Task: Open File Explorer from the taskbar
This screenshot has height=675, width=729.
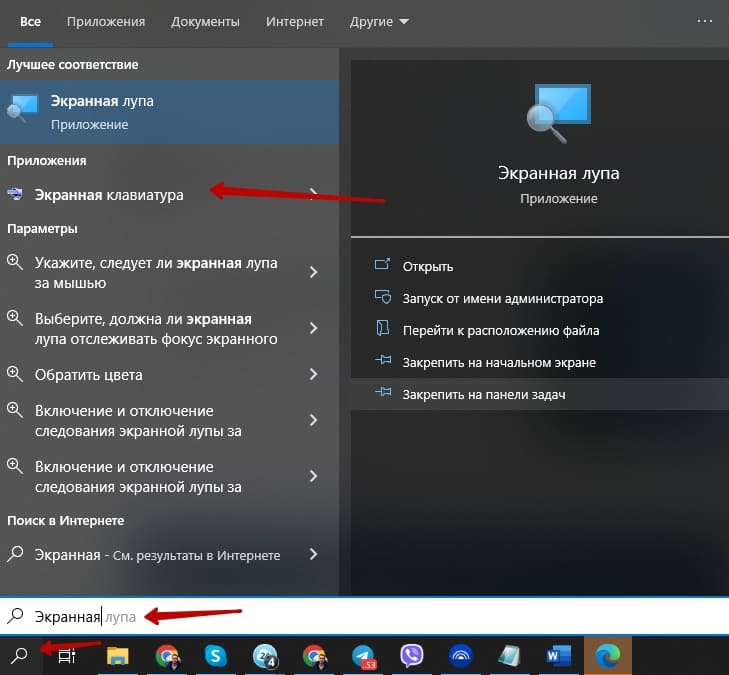Action: (x=118, y=656)
